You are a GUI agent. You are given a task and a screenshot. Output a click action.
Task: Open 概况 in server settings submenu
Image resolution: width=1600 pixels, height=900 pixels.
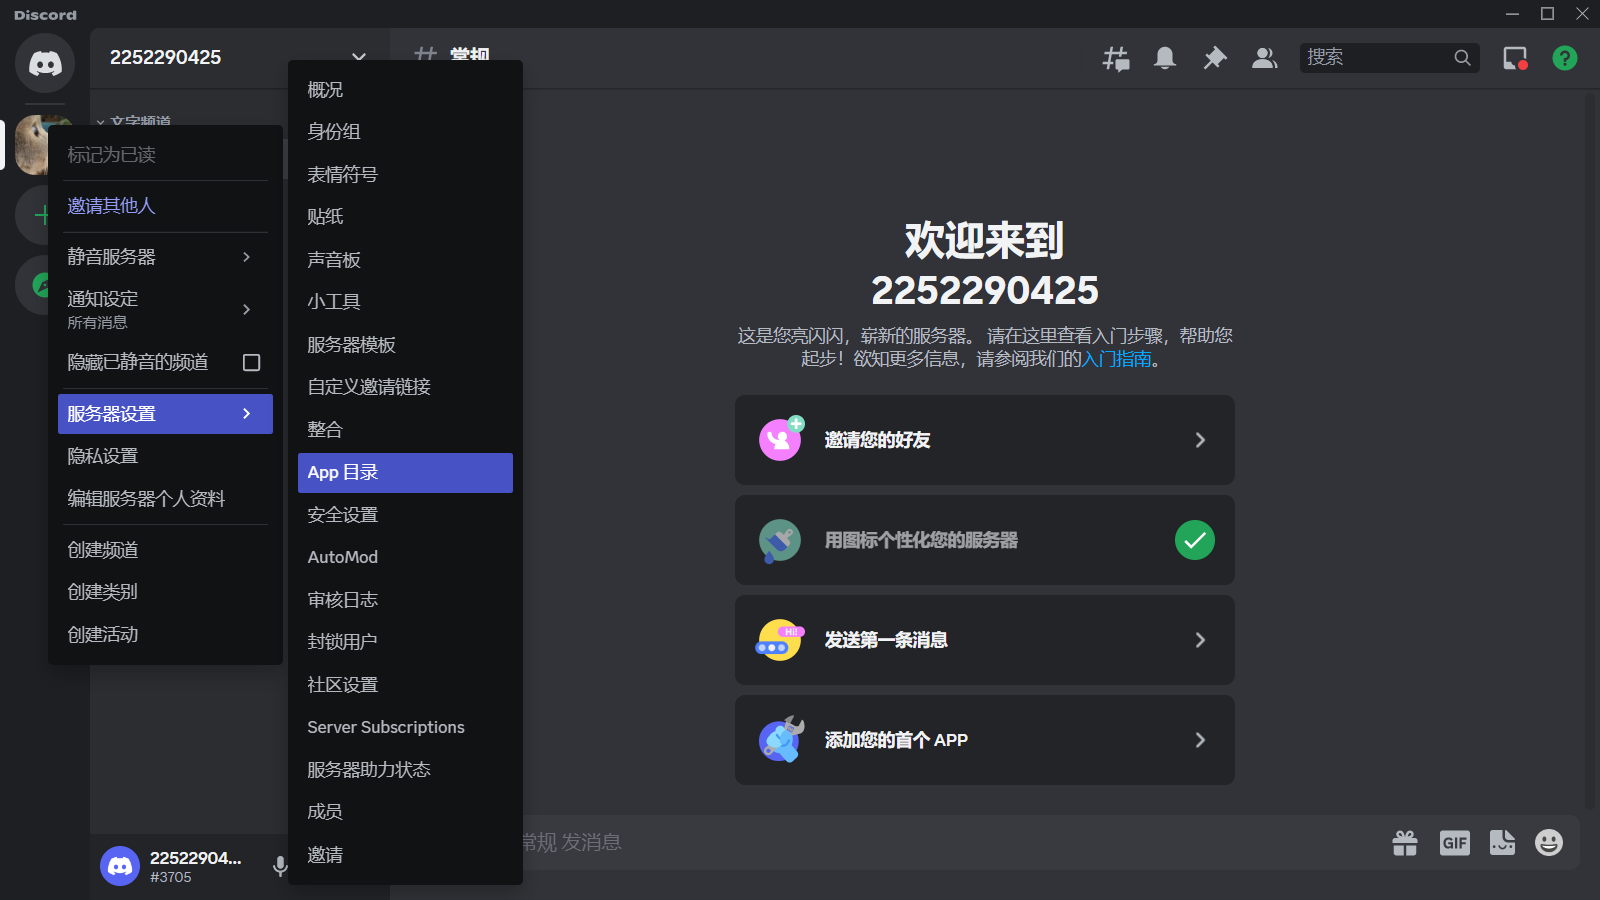pyautogui.click(x=405, y=90)
